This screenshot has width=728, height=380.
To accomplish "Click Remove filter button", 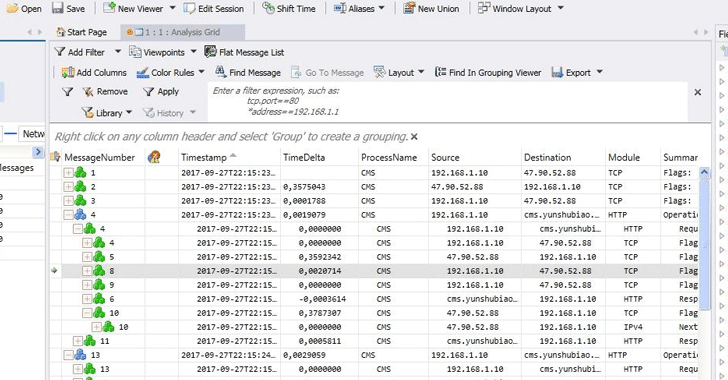I will 105,92.
